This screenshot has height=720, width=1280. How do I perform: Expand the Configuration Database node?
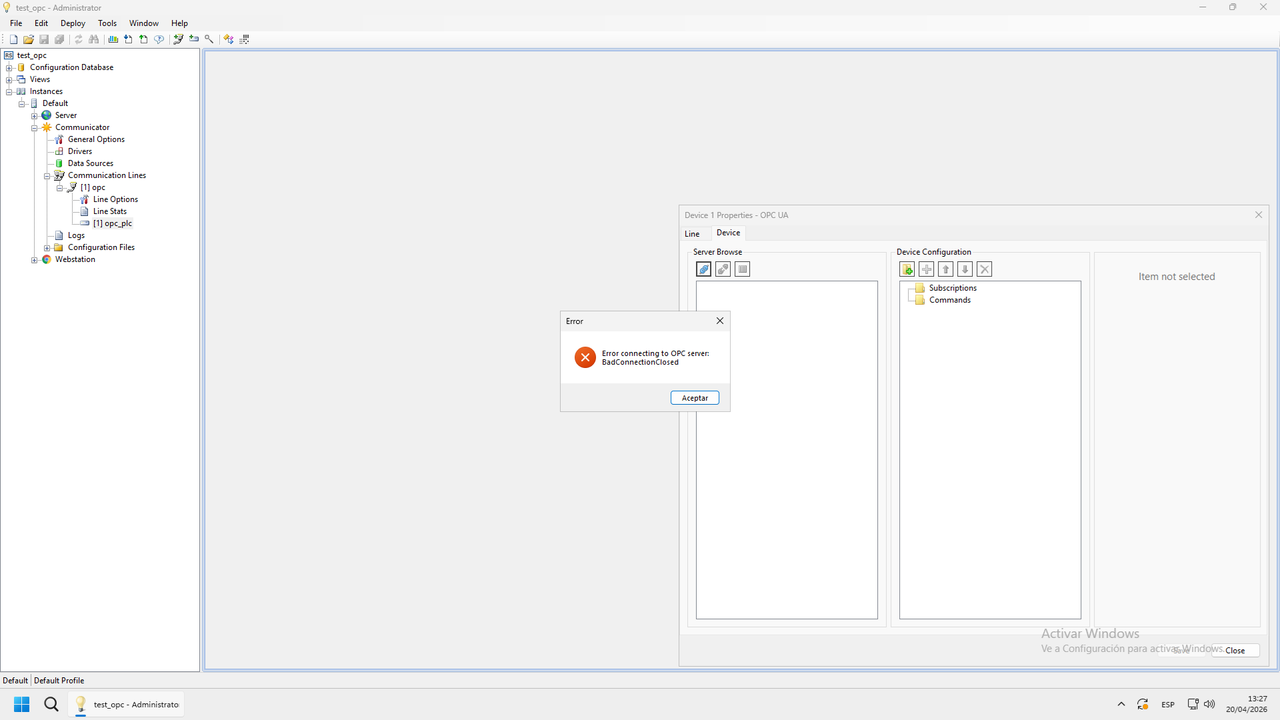click(9, 67)
